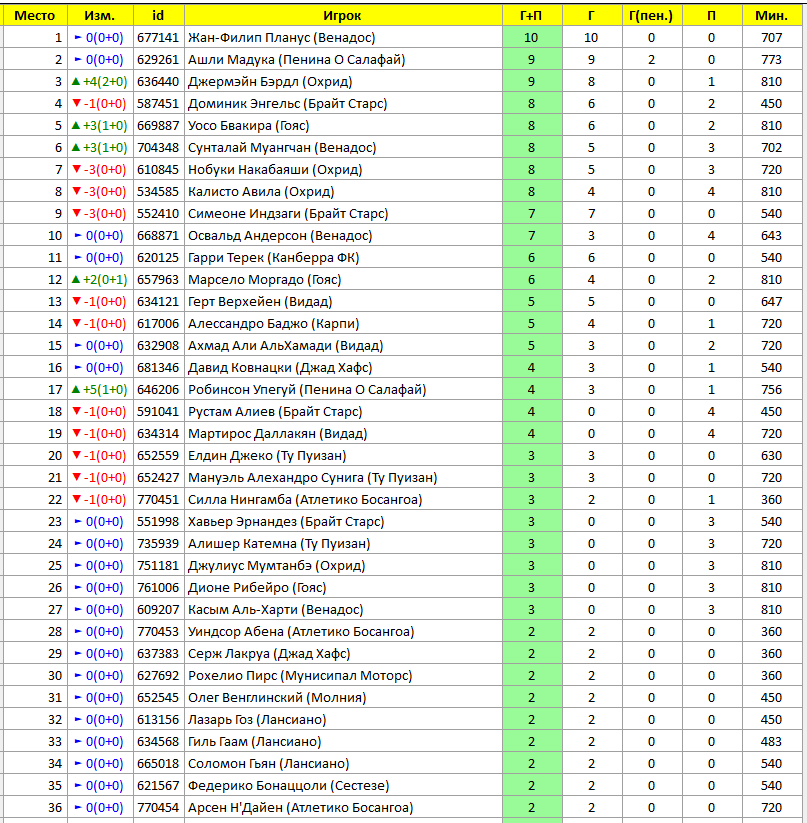Click minutes value '707'
807x823 pixels.
tap(771, 38)
